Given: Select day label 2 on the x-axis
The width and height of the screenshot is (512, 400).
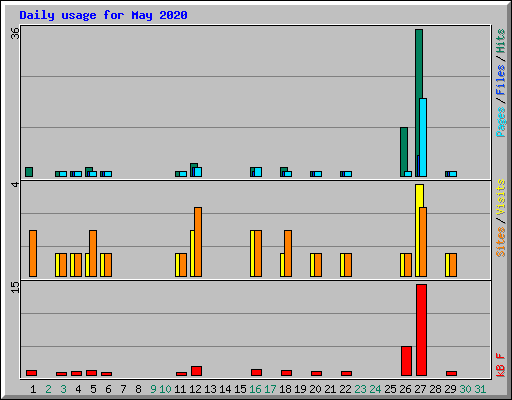Looking at the screenshot, I should tap(48, 389).
